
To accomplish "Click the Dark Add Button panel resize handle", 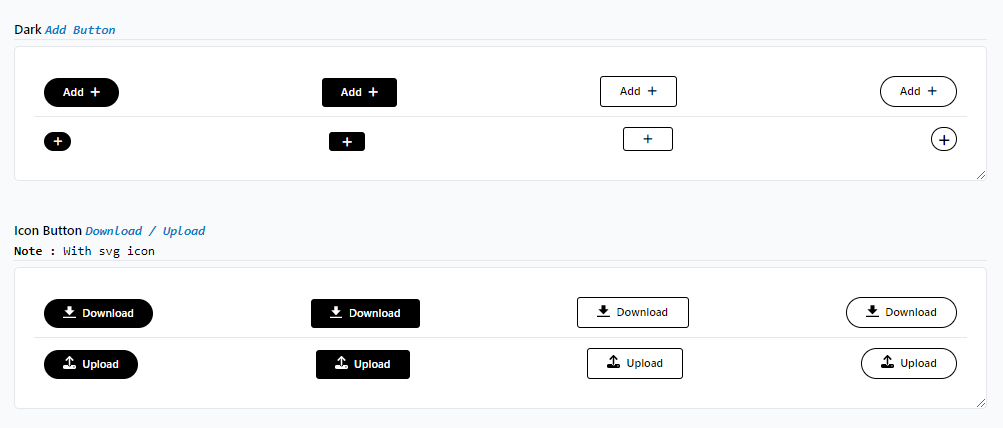I will tap(980, 174).
